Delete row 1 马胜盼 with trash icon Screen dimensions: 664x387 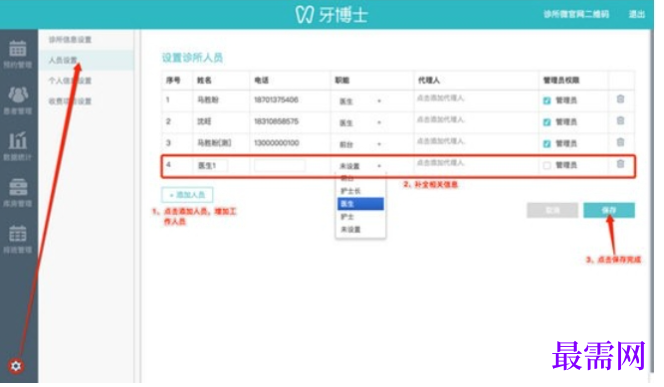coord(620,99)
